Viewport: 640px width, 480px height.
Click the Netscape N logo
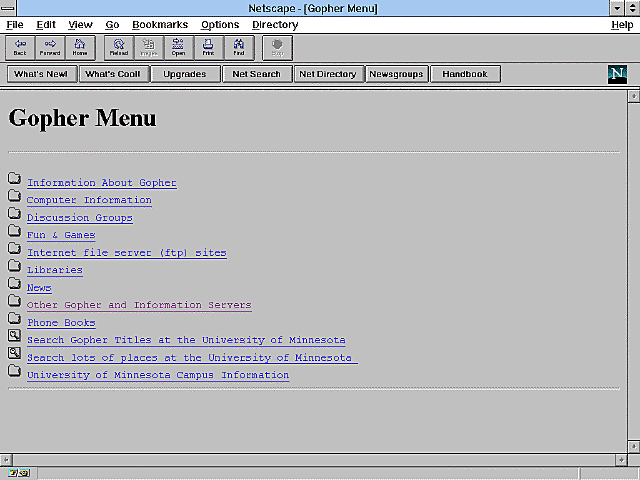pos(617,74)
